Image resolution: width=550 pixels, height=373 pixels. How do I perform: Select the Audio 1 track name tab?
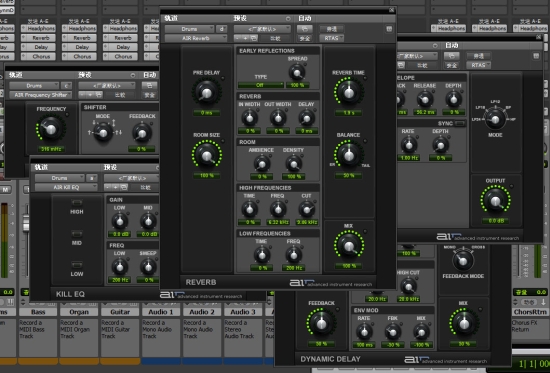(x=161, y=312)
